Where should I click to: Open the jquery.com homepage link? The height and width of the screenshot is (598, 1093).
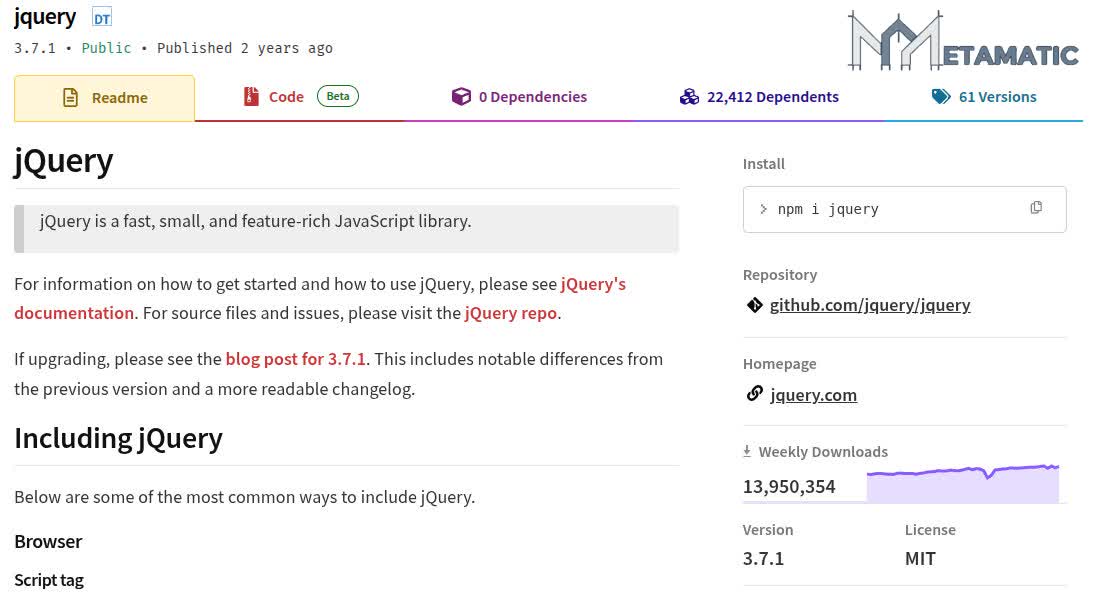click(813, 394)
